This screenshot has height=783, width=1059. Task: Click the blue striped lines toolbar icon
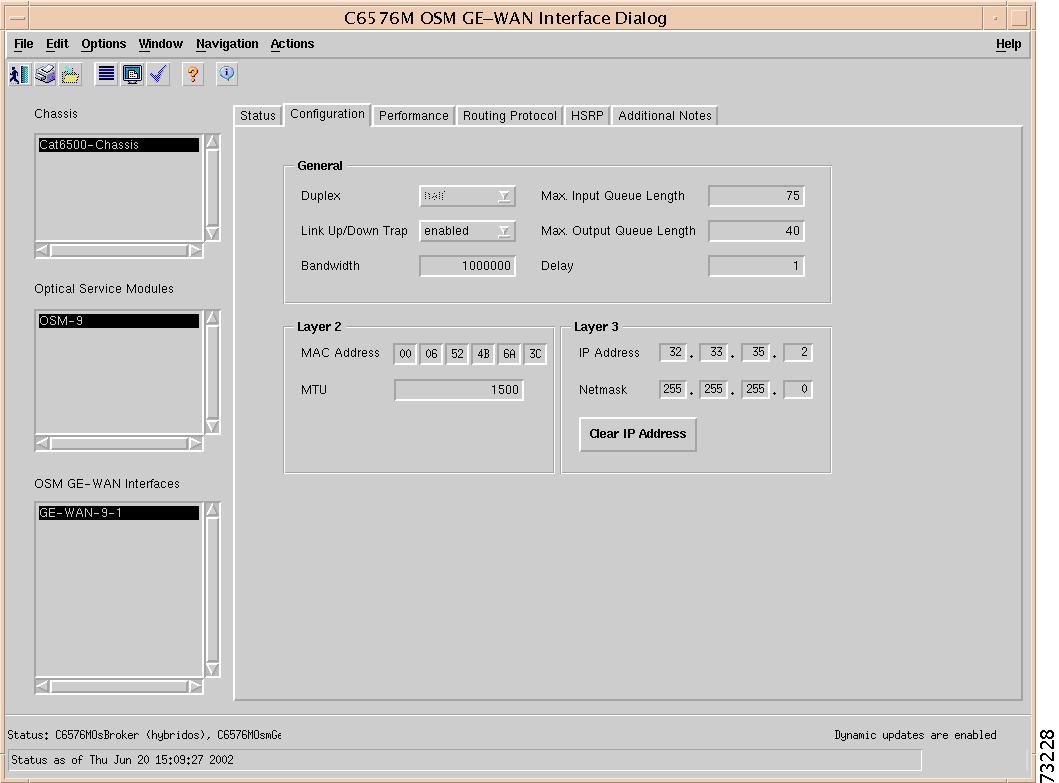click(x=106, y=74)
